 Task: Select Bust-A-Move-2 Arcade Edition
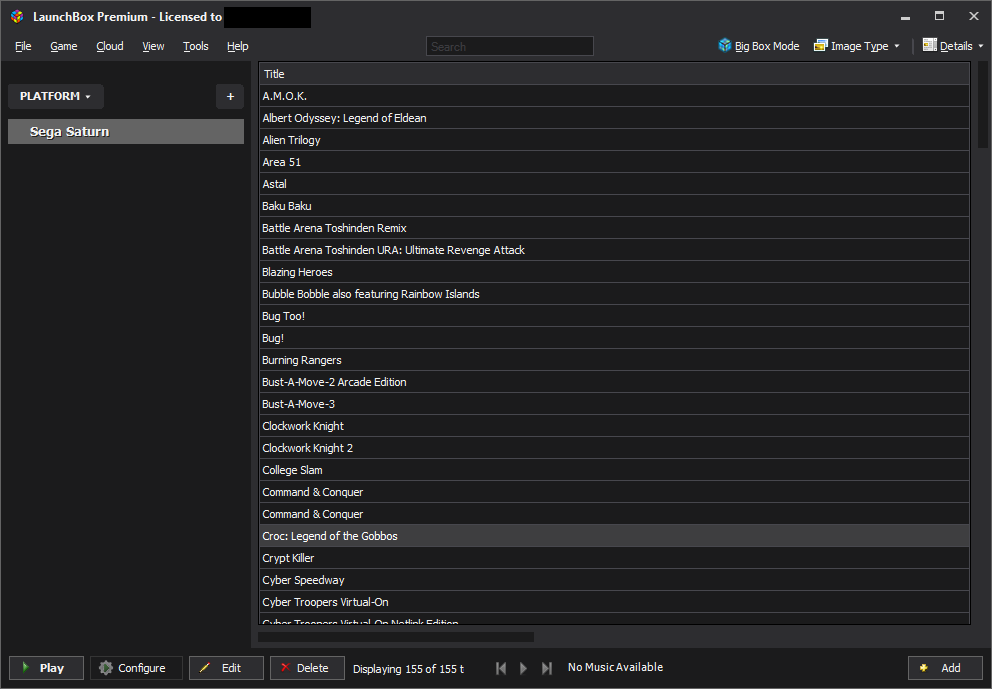click(614, 382)
